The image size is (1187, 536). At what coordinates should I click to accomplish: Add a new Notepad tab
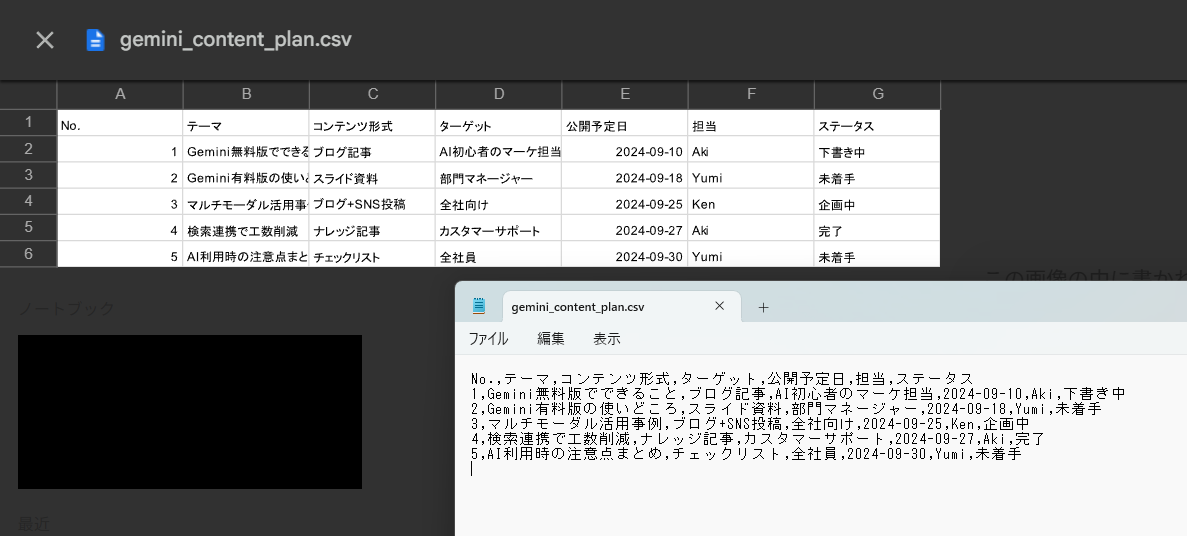point(763,307)
